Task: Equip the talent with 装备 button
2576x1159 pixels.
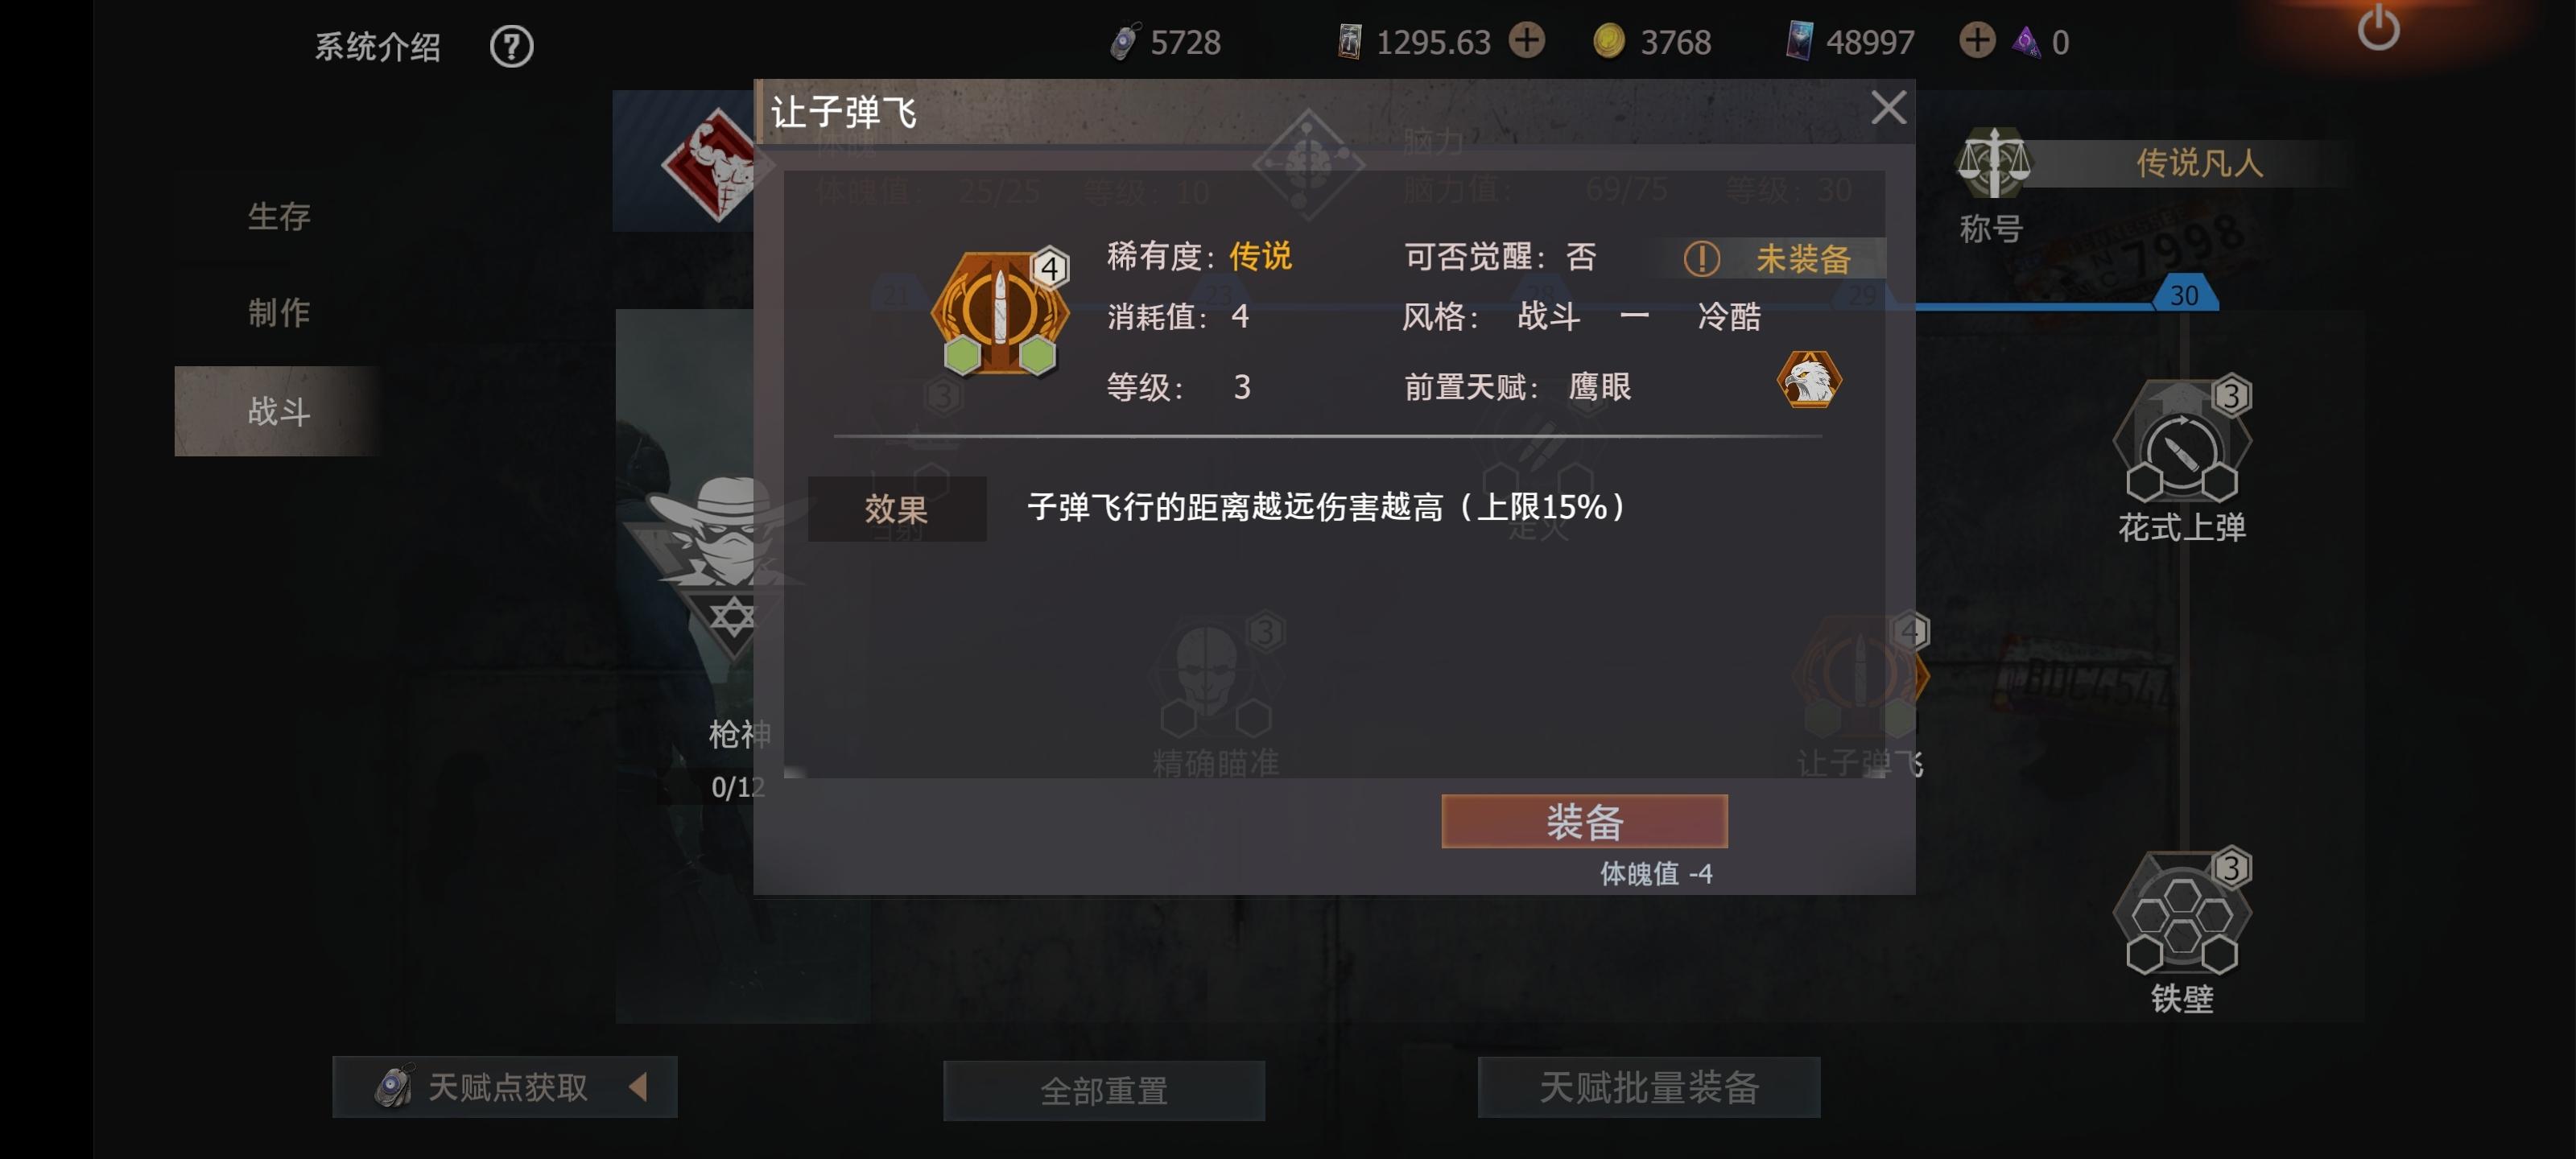Action: click(1584, 821)
